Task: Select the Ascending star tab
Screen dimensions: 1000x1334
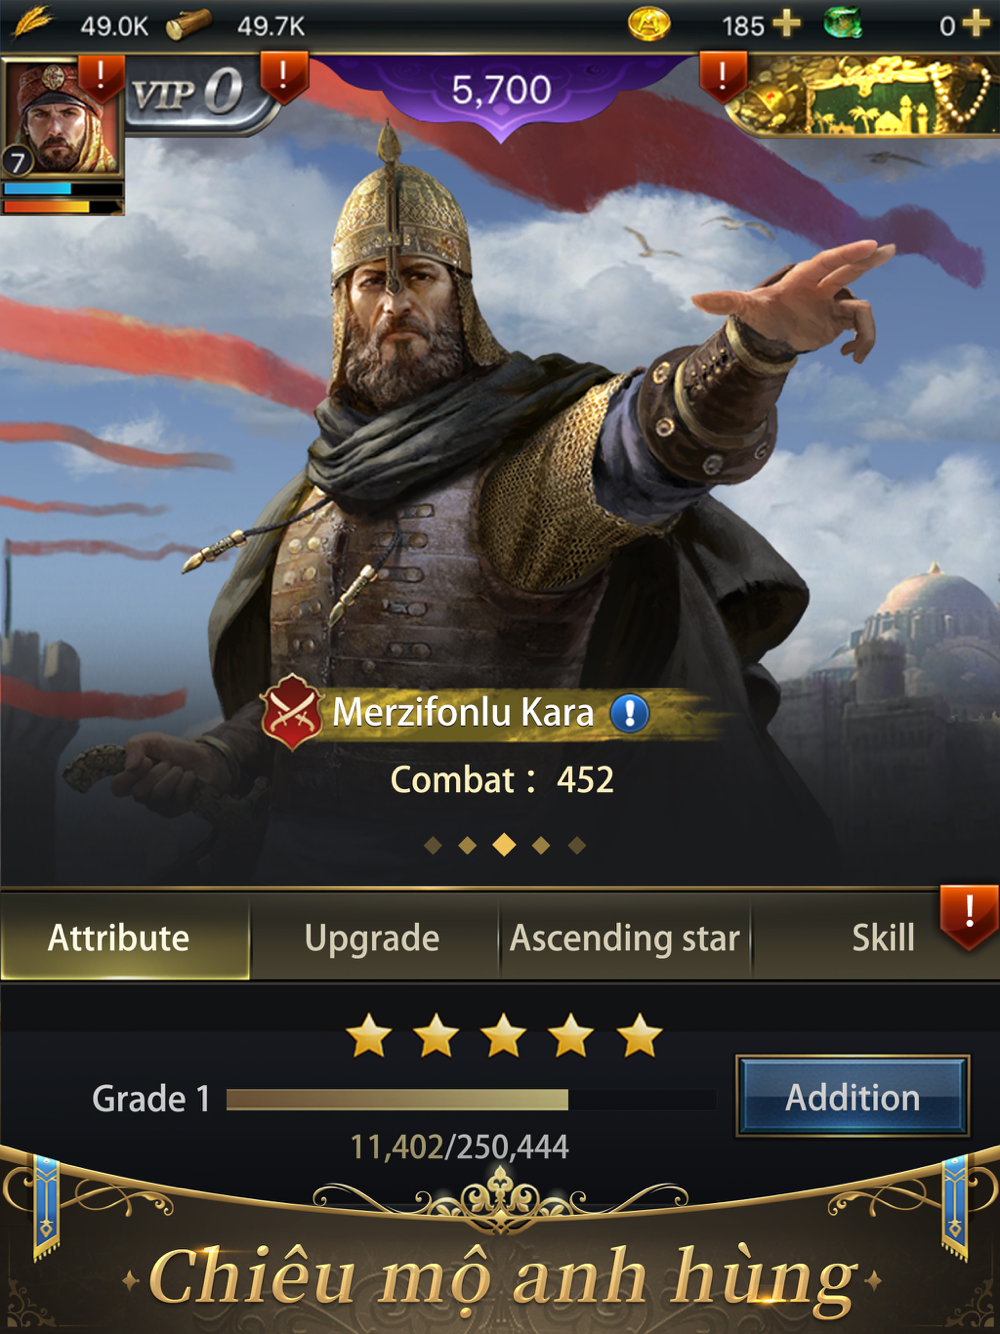Action: (x=625, y=937)
